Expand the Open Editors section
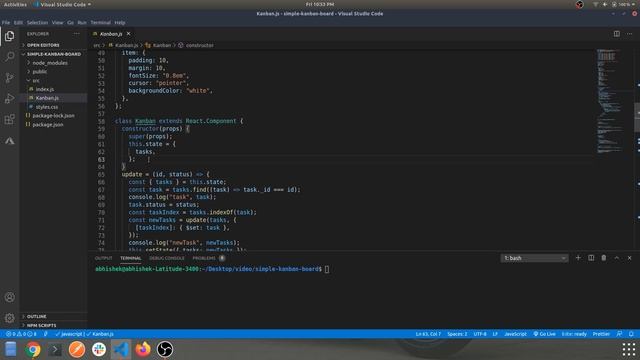This screenshot has width=640, height=360. pos(53,45)
